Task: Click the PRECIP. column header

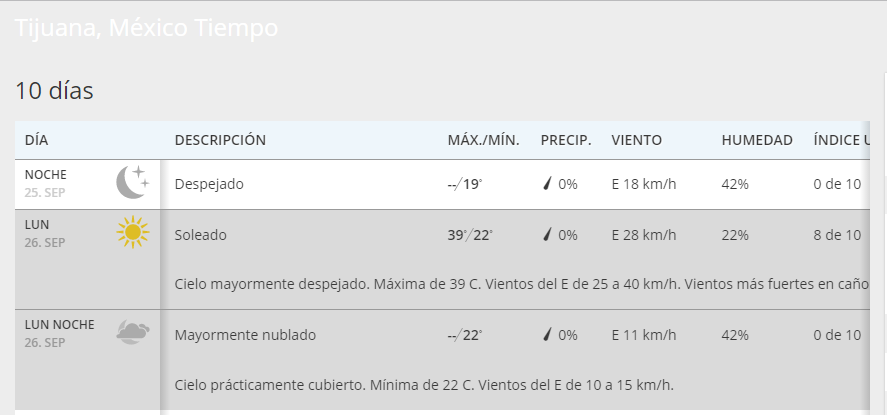Action: pos(566,140)
